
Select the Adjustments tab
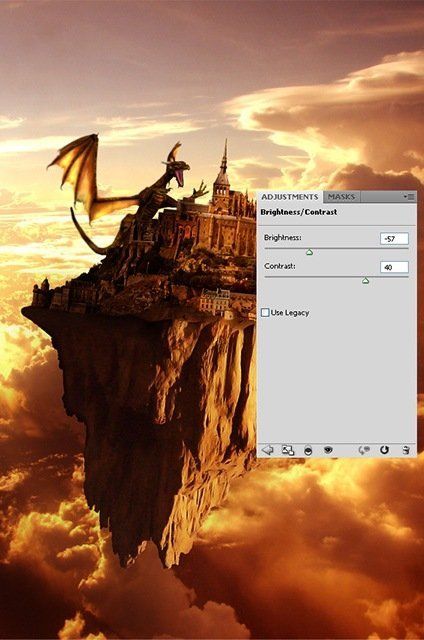coord(290,197)
